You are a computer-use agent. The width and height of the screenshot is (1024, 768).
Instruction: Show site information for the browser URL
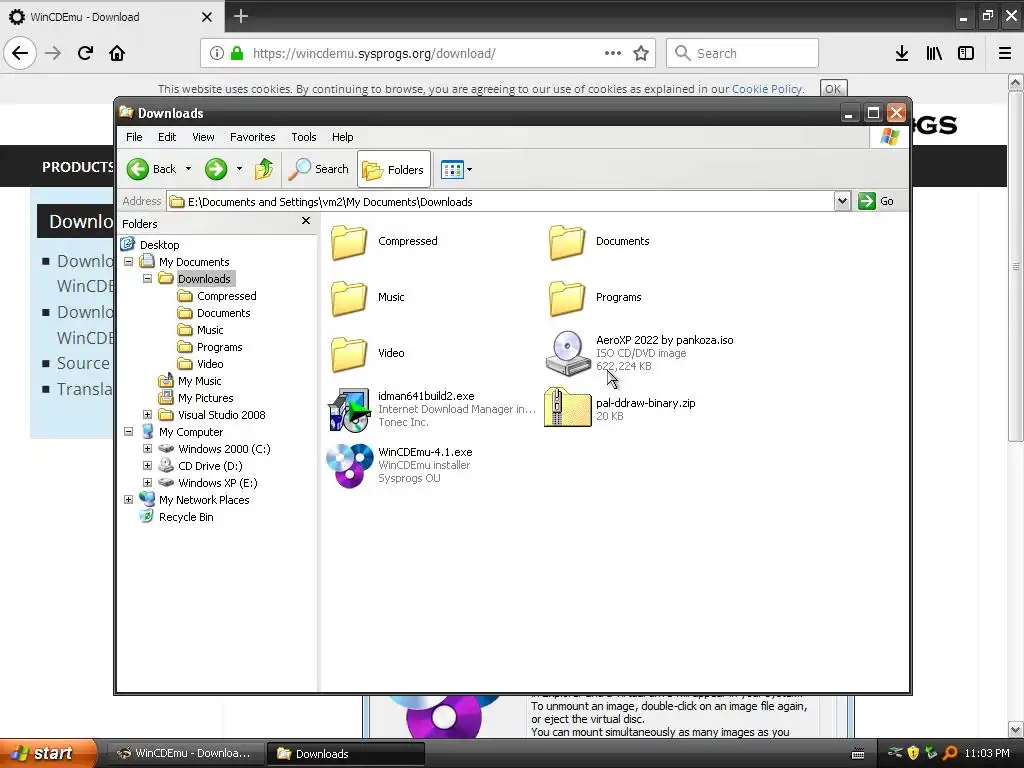[x=216, y=53]
